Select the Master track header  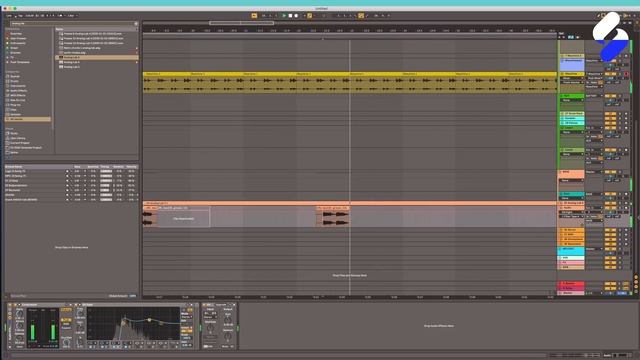[571, 293]
